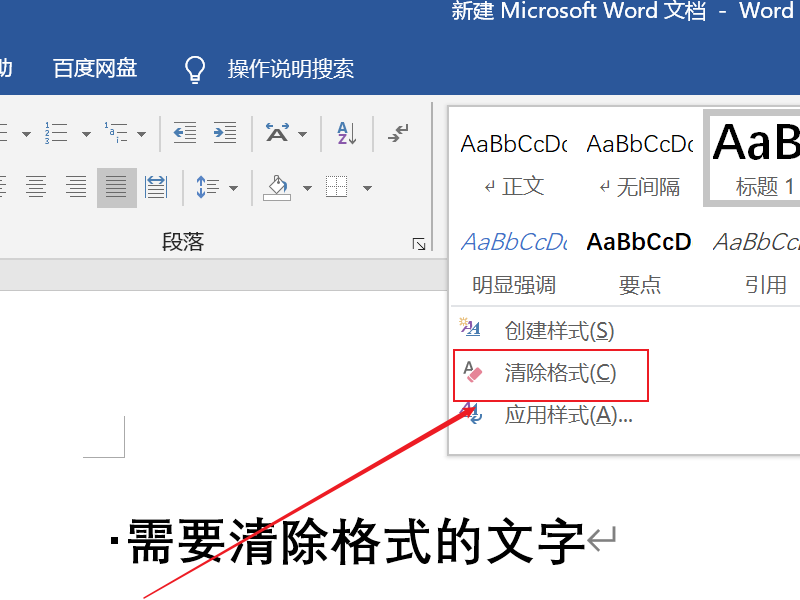Toggle Justify alignment off
The height and width of the screenshot is (600, 800).
115,187
